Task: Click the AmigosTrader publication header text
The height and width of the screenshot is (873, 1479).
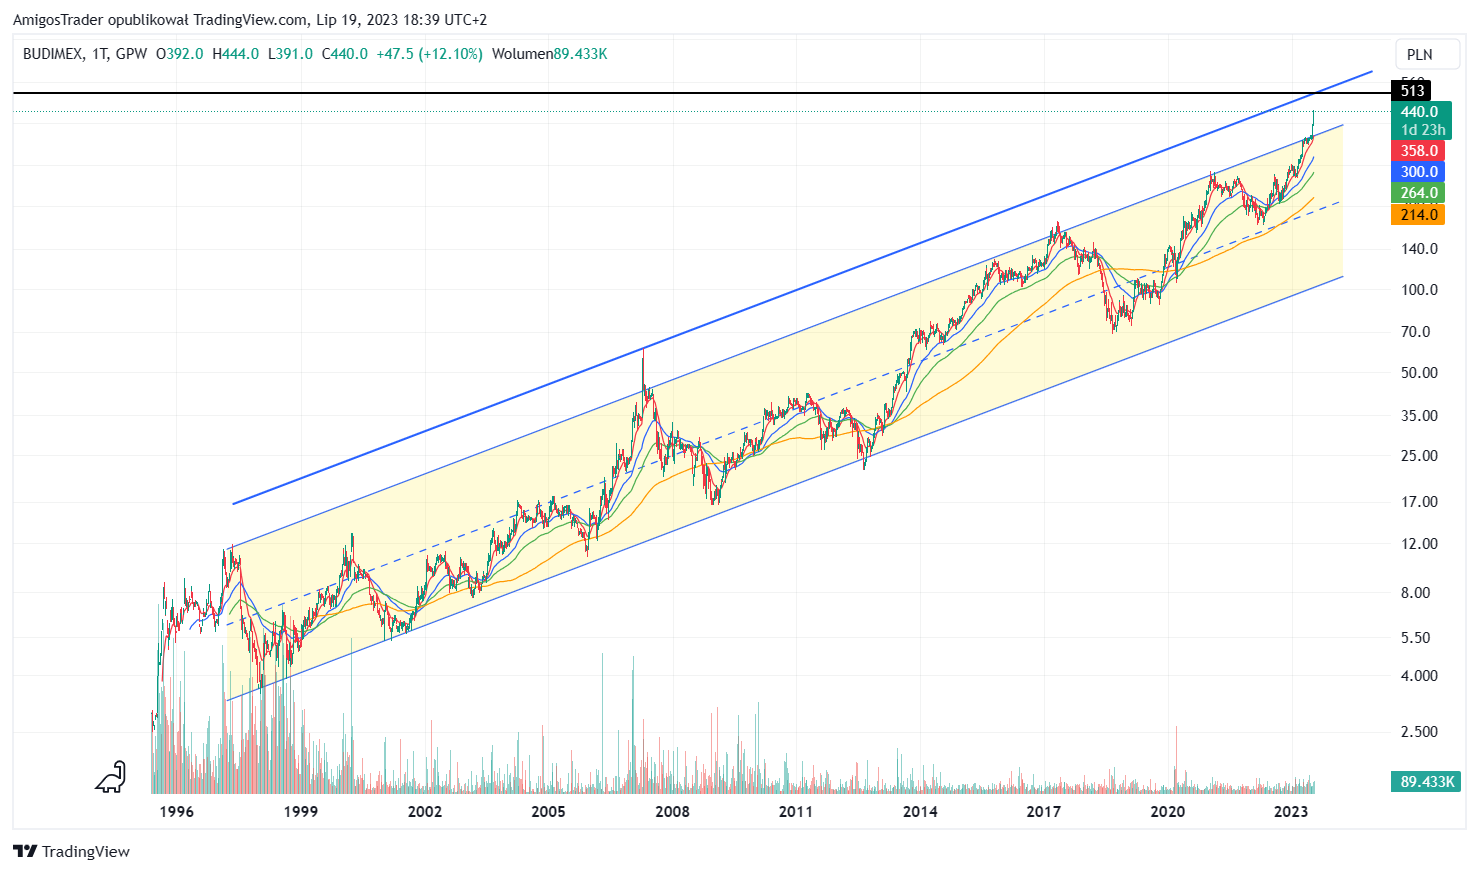Action: 250,20
